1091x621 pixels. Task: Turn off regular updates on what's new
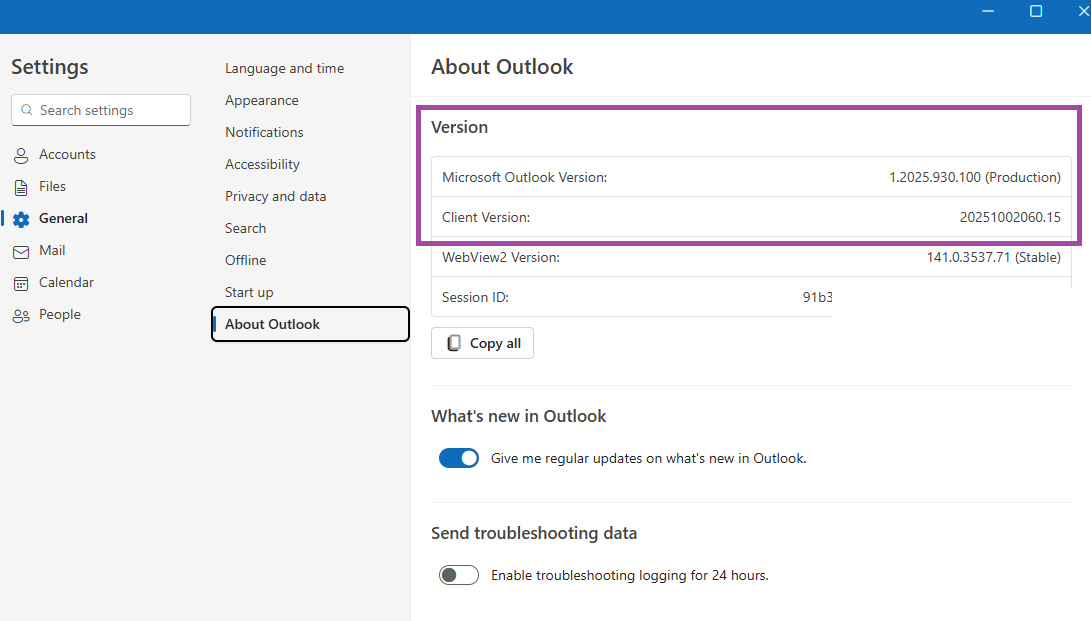tap(459, 458)
